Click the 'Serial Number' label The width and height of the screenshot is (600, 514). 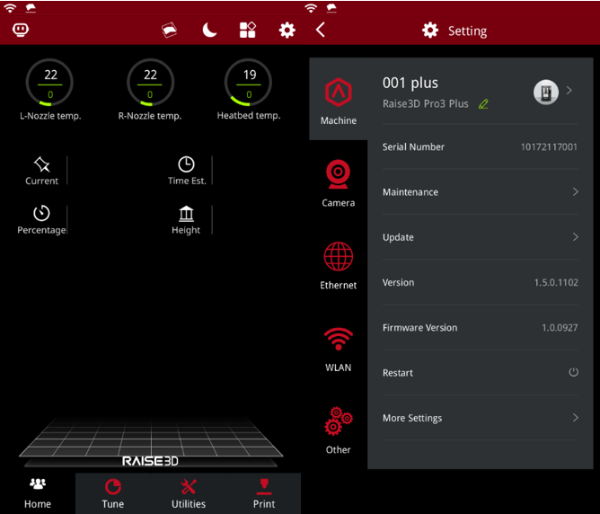pos(413,147)
